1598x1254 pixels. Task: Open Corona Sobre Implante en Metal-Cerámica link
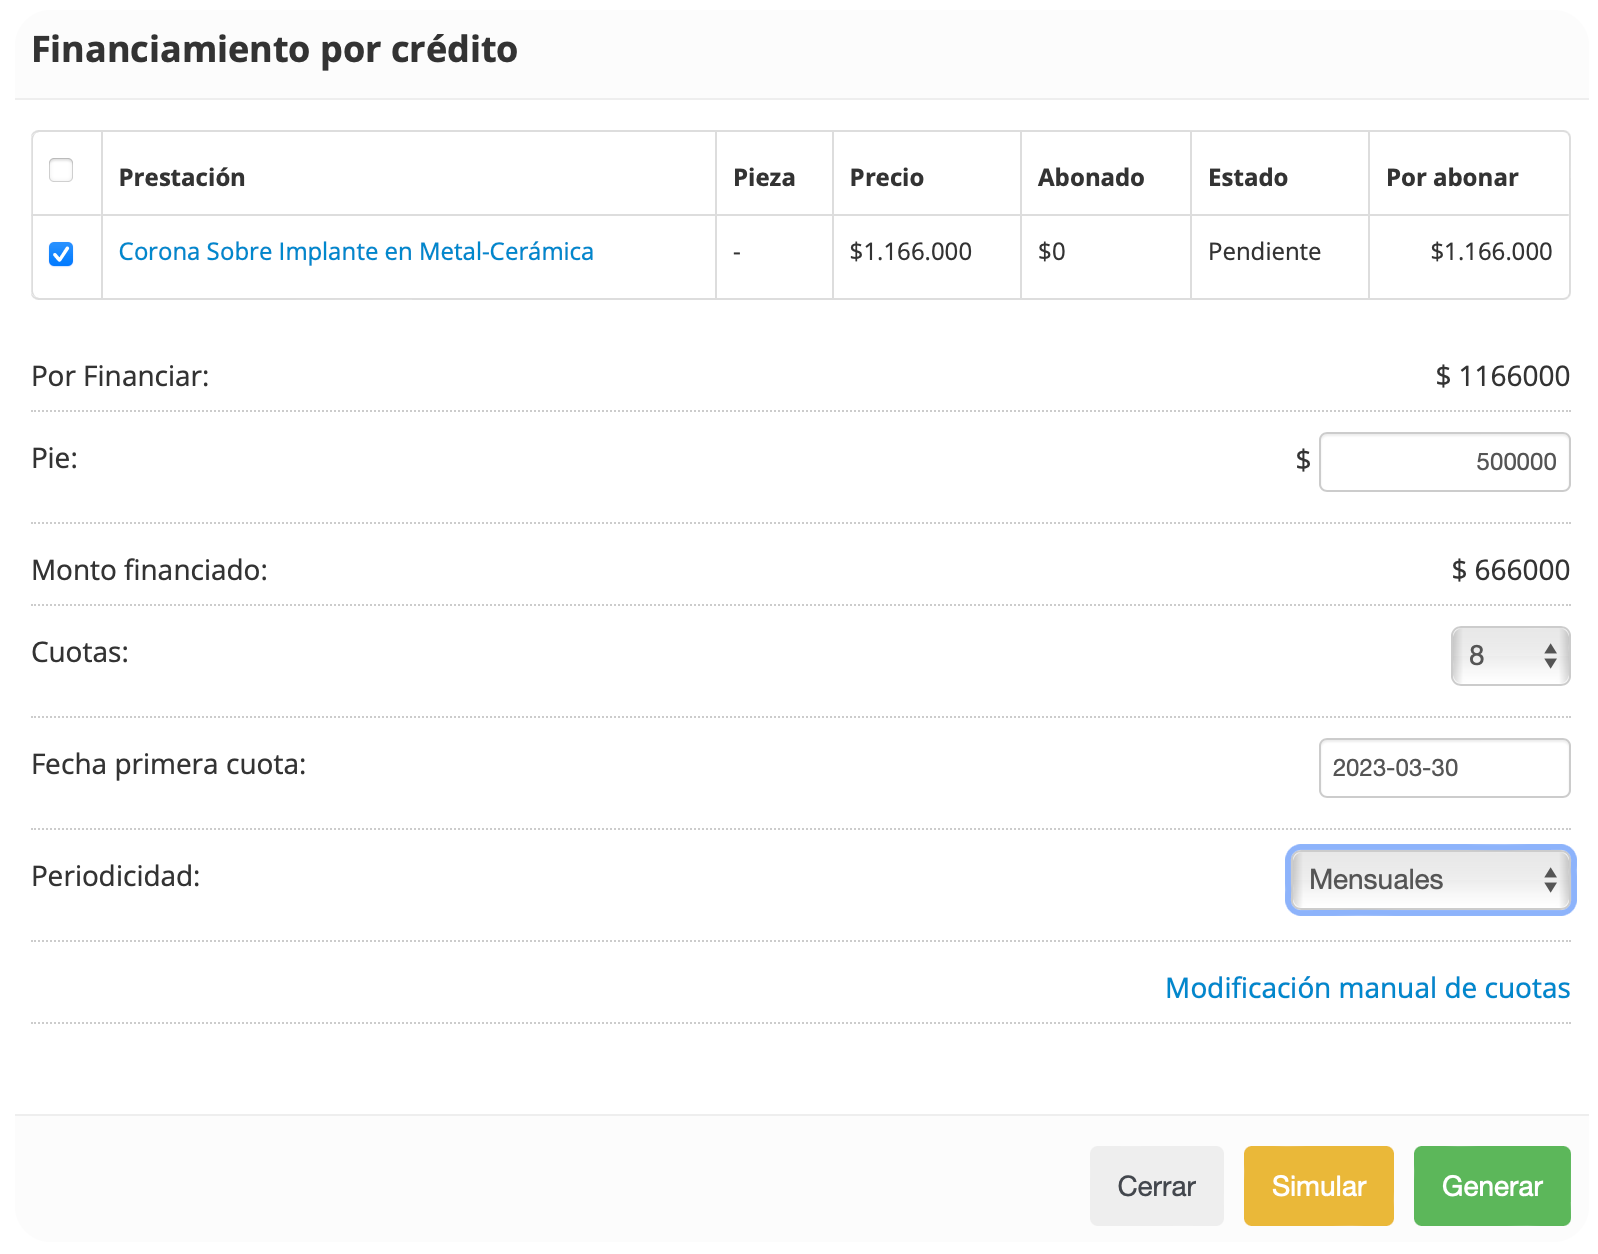coord(356,252)
